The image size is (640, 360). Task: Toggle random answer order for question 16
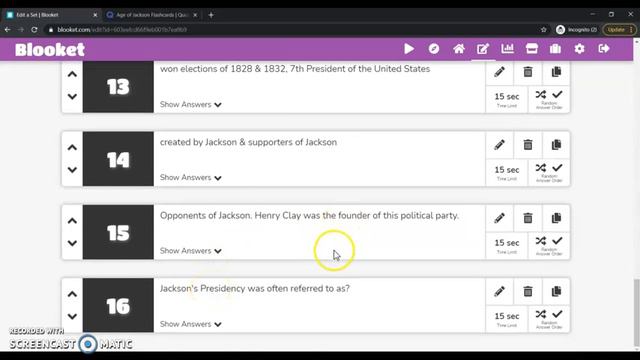[549, 319]
